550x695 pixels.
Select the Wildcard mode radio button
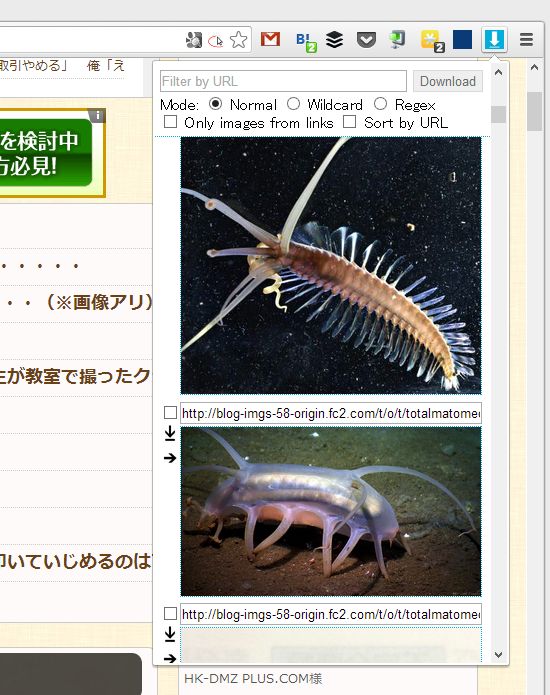click(x=293, y=104)
